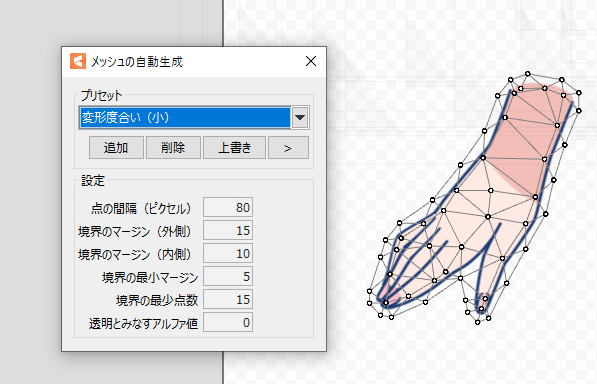Image resolution: width=597 pixels, height=384 pixels.
Task: Focus the 境界のマージン（内側） field
Action: (x=228, y=253)
